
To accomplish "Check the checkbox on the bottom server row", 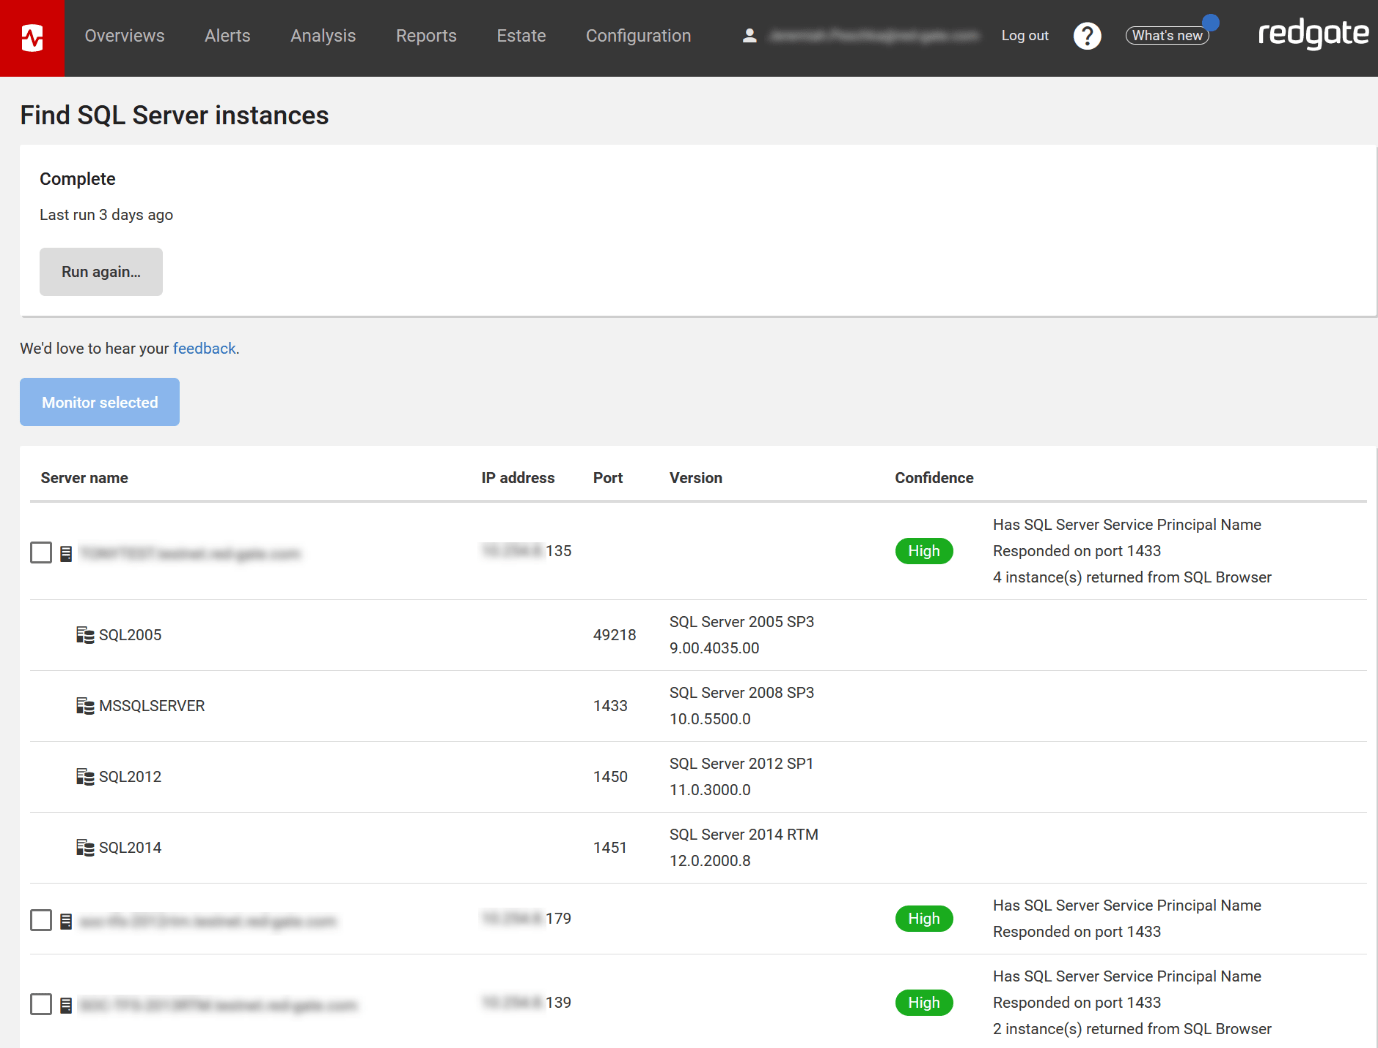I will coord(41,1003).
